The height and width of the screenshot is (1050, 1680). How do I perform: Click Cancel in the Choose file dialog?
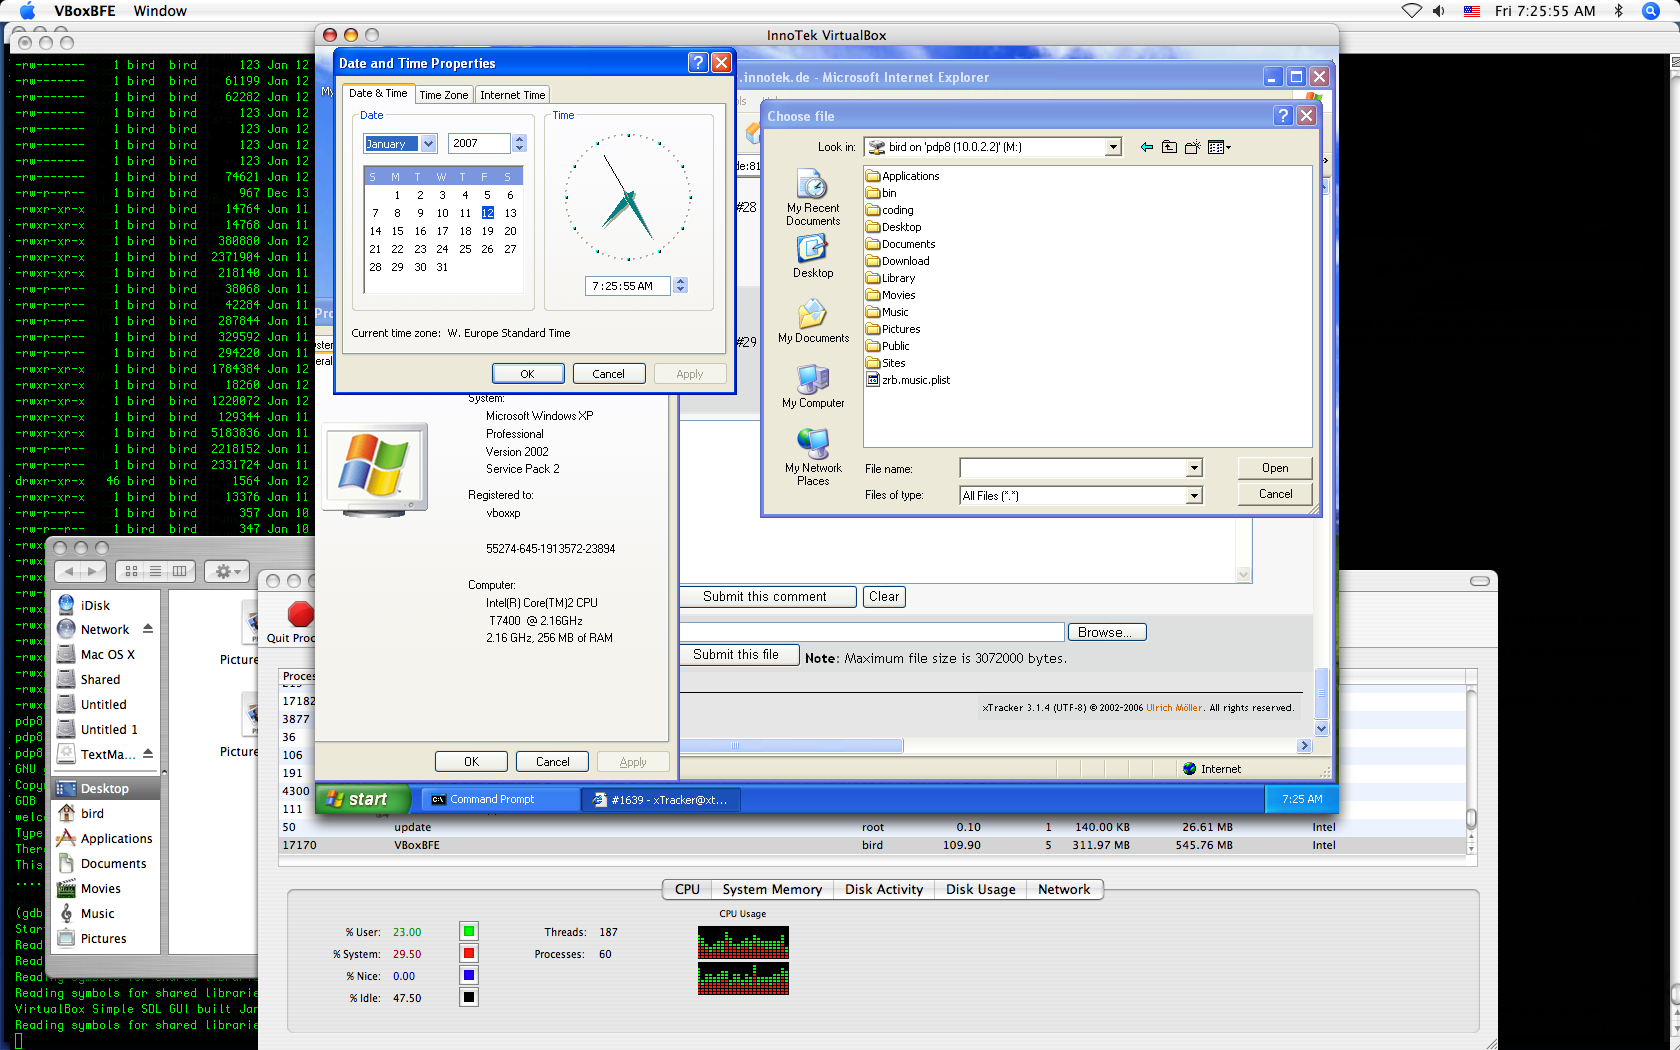(1274, 494)
